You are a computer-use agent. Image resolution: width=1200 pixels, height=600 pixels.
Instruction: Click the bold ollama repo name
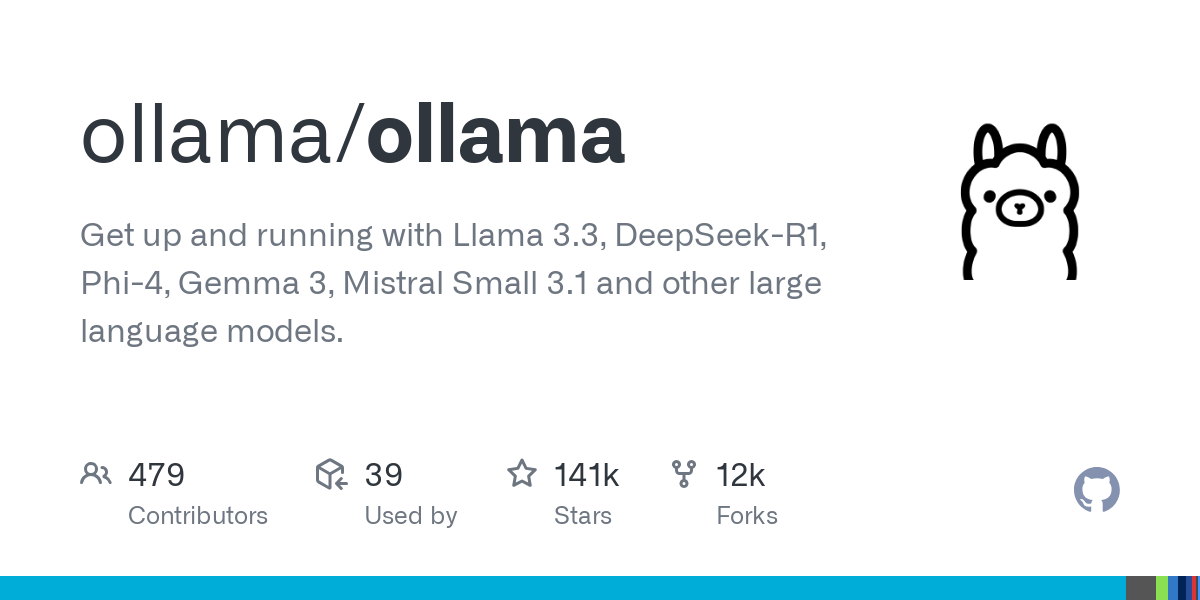496,136
